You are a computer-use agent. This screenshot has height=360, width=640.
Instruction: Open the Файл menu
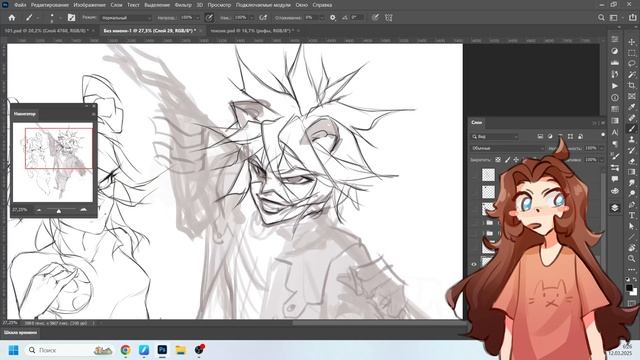[20, 5]
